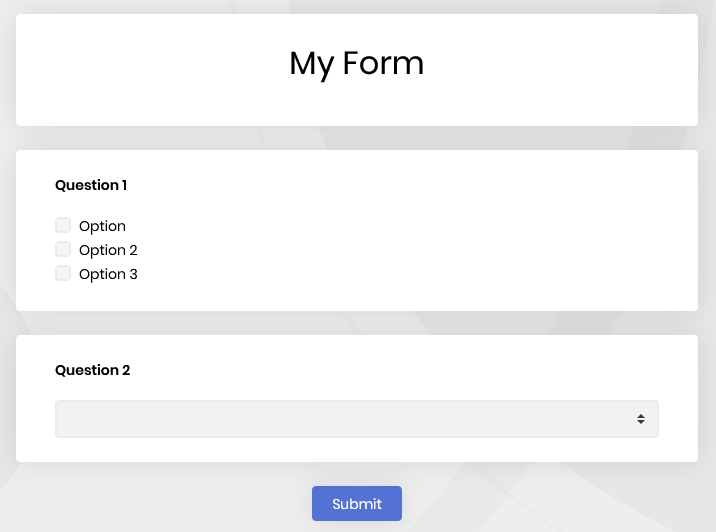
Task: Click the middle of the Question 2 combo box
Action: 356,419
